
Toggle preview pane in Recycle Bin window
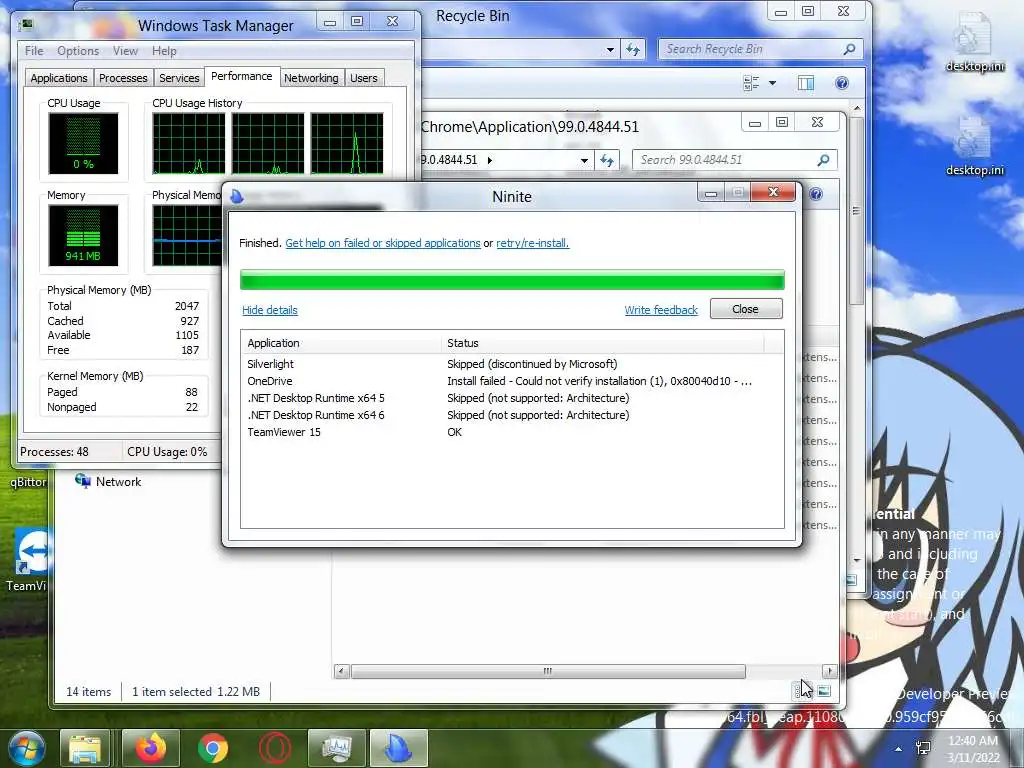tap(806, 83)
